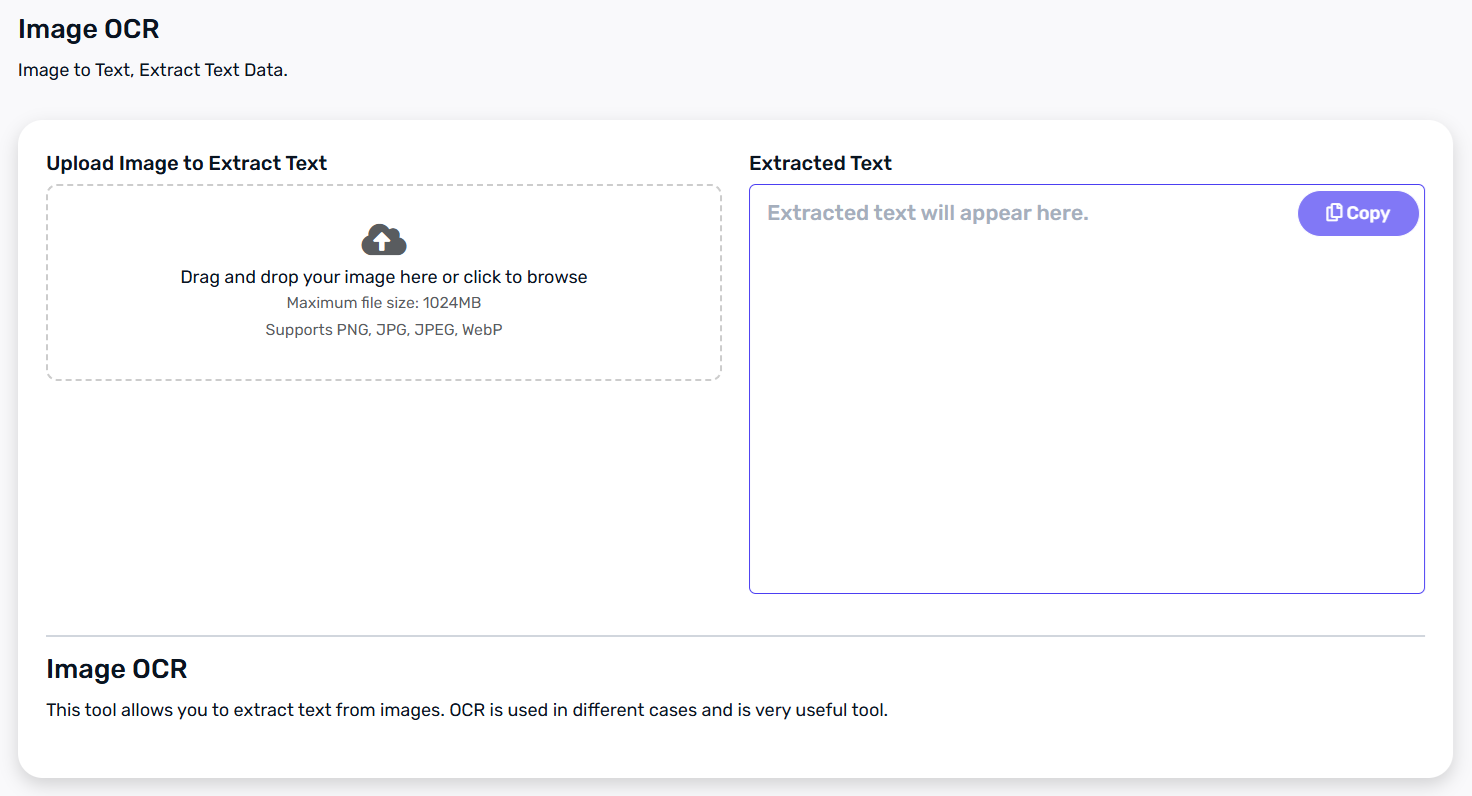The width and height of the screenshot is (1472, 796).
Task: Click the word "Copy" on the purple button
Action: pos(1368,213)
